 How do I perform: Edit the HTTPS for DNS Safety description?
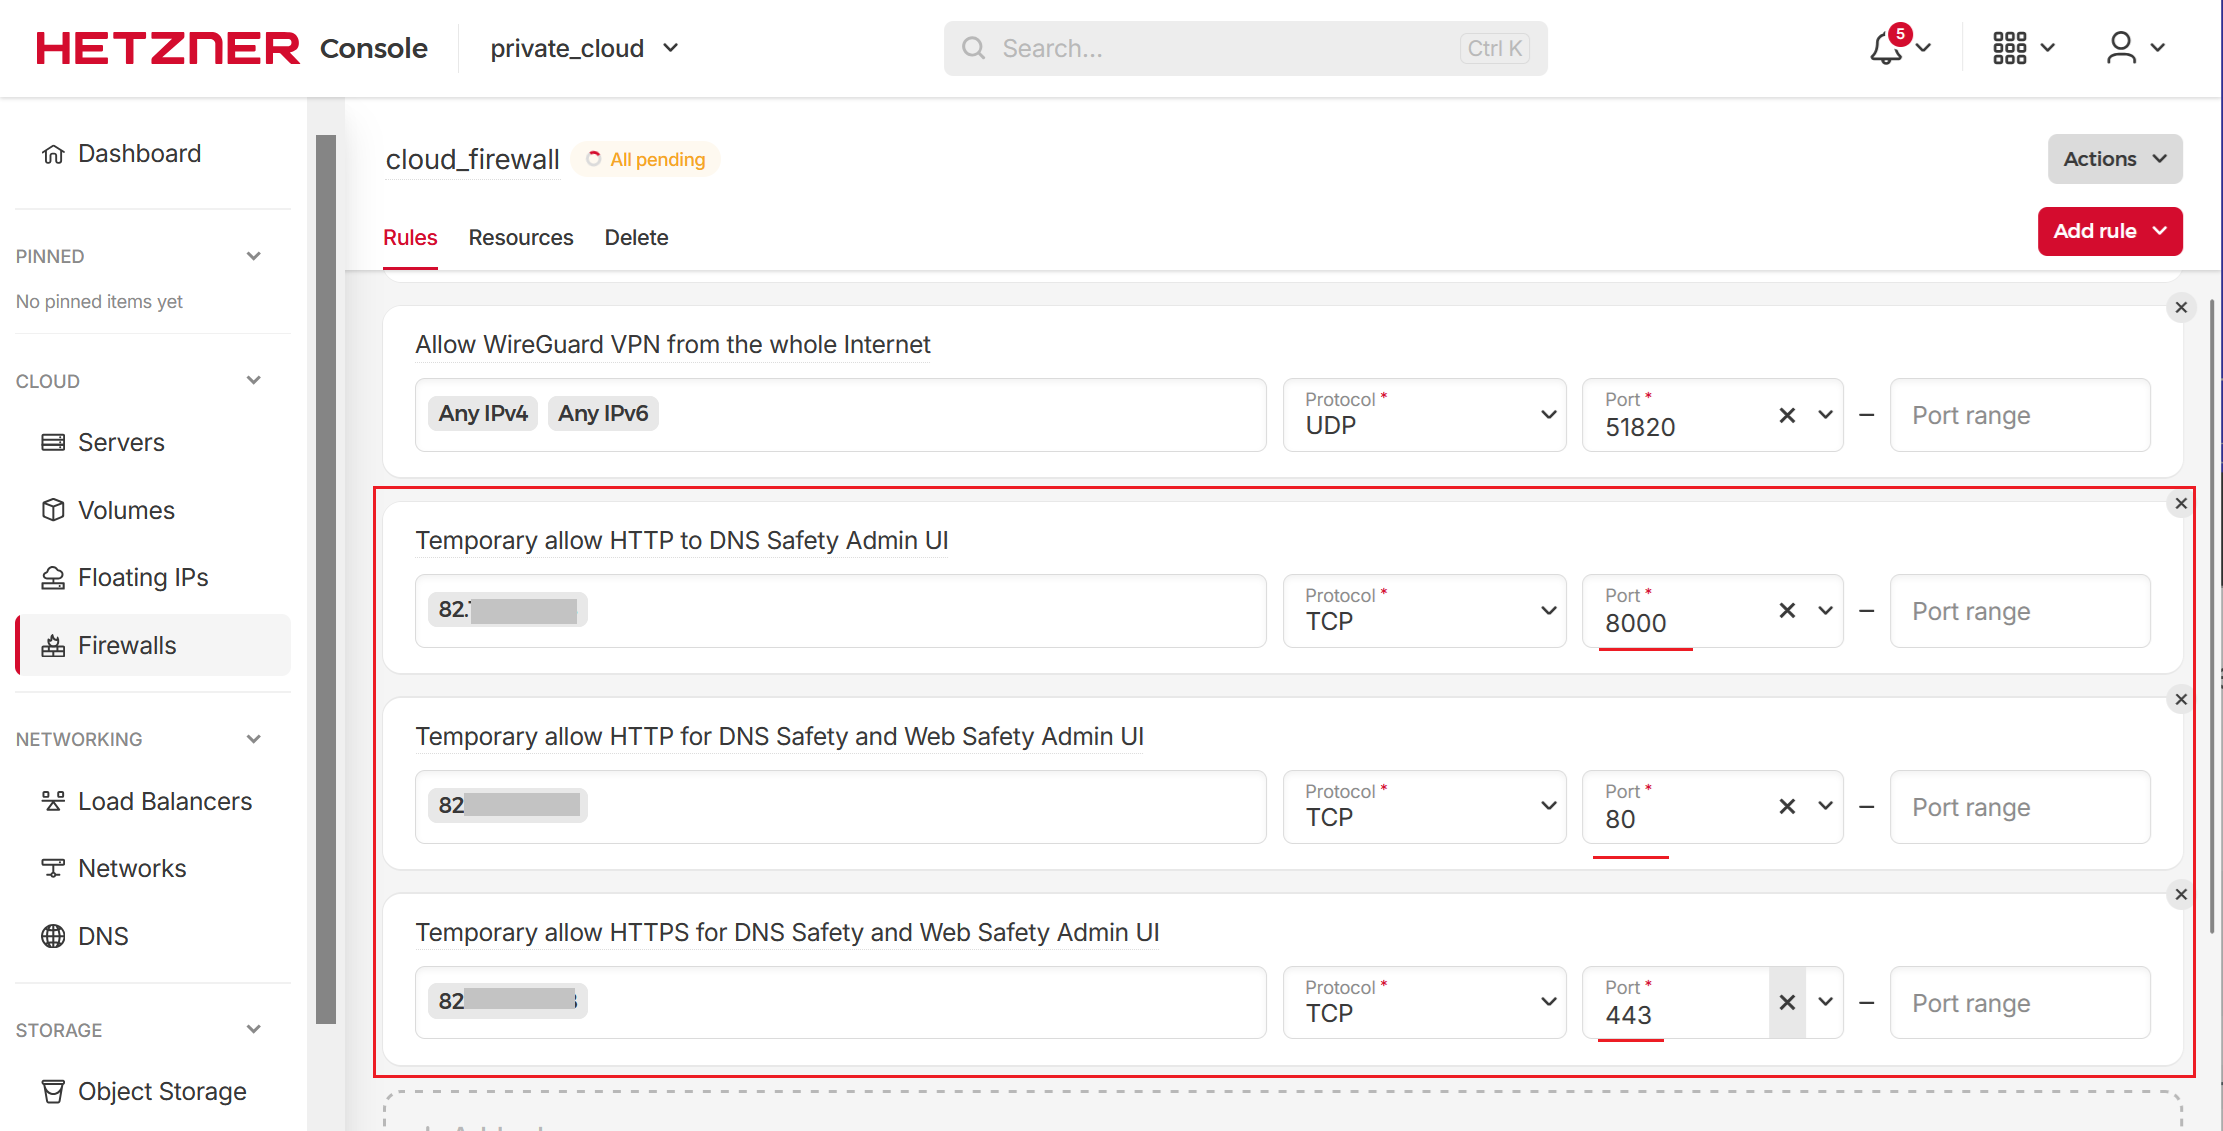788,933
